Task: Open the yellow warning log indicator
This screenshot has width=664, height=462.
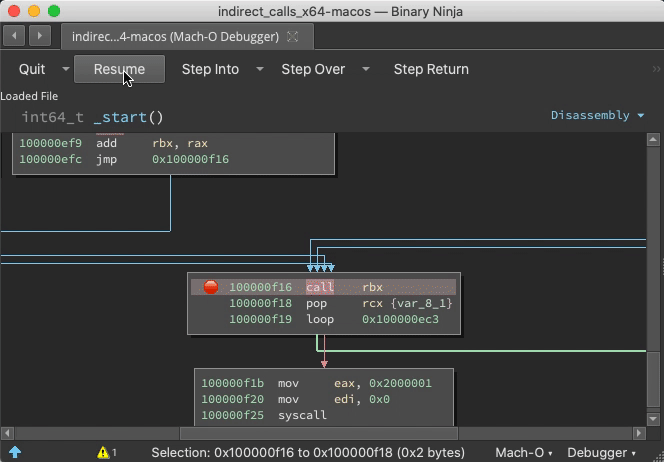Action: click(106, 452)
